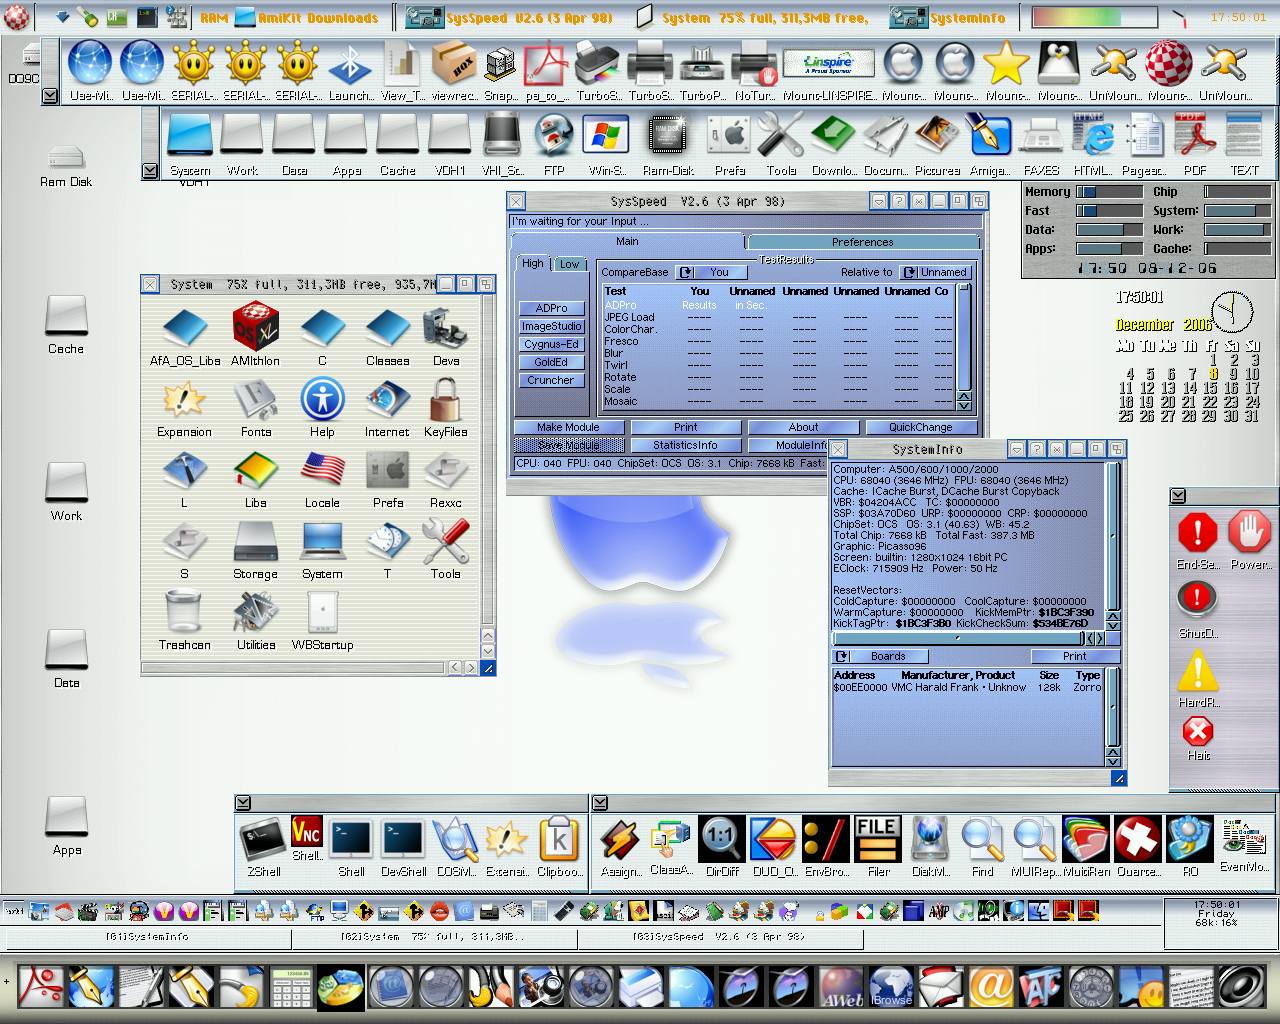The width and height of the screenshot is (1280, 1024).
Task: Click SysSpeed test results vertical scrollbar
Action: pos(964,338)
